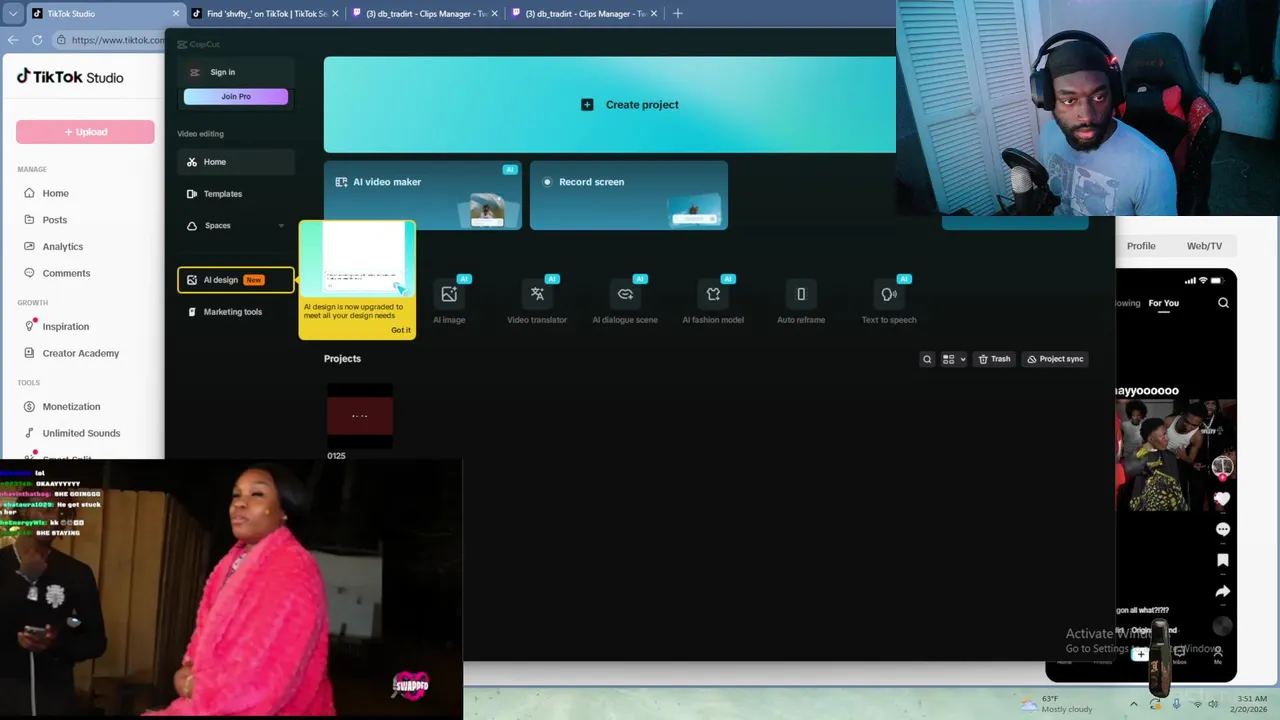
Task: Open AI design in CapCut sidebar
Action: 236,280
